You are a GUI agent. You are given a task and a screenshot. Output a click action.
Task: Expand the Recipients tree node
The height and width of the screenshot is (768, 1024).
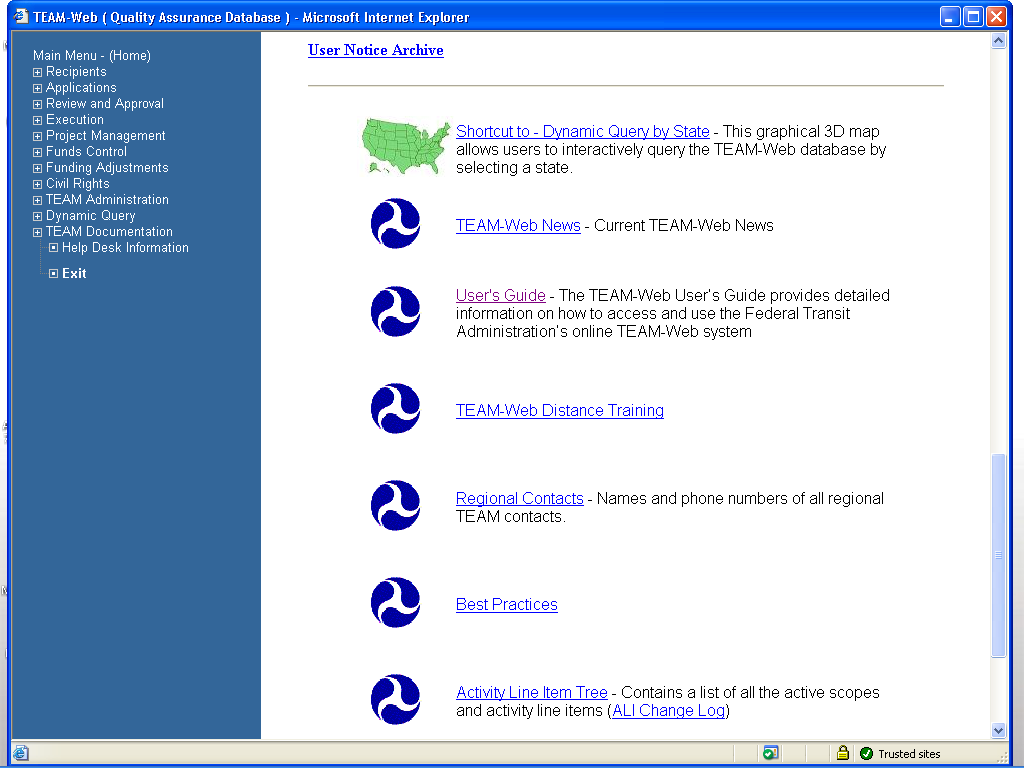[37, 72]
